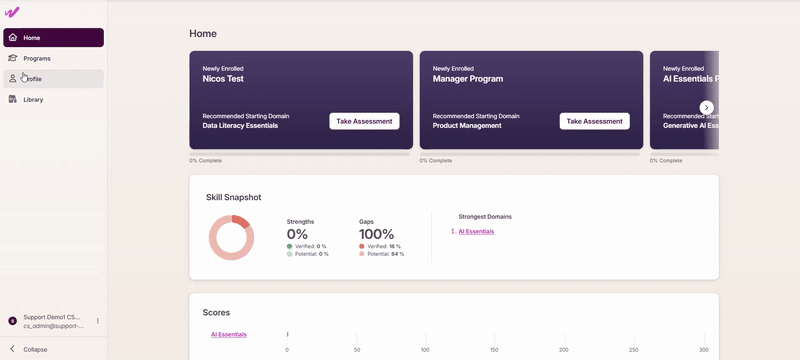The height and width of the screenshot is (360, 800).
Task: Click the user avatar circle in sidebar footer
Action: (x=13, y=321)
